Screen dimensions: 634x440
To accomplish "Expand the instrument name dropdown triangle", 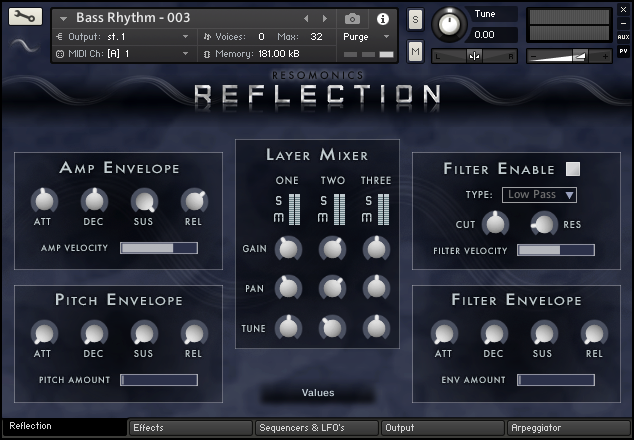I will [63, 19].
